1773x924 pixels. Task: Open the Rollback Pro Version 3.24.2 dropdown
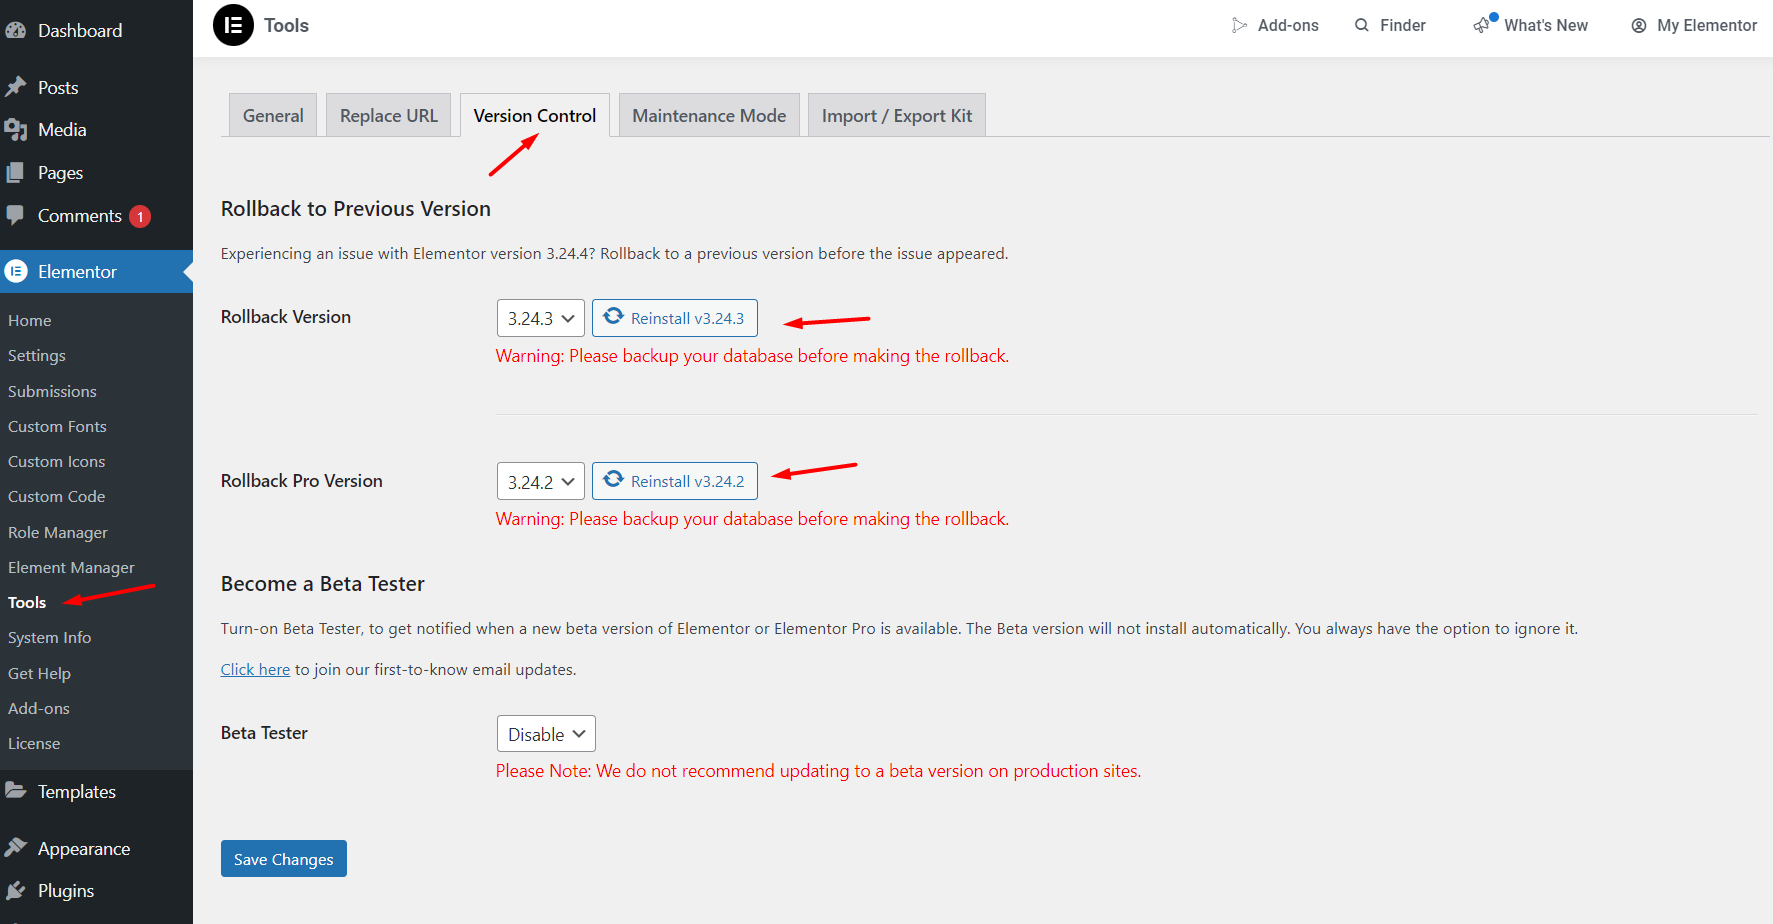541,481
